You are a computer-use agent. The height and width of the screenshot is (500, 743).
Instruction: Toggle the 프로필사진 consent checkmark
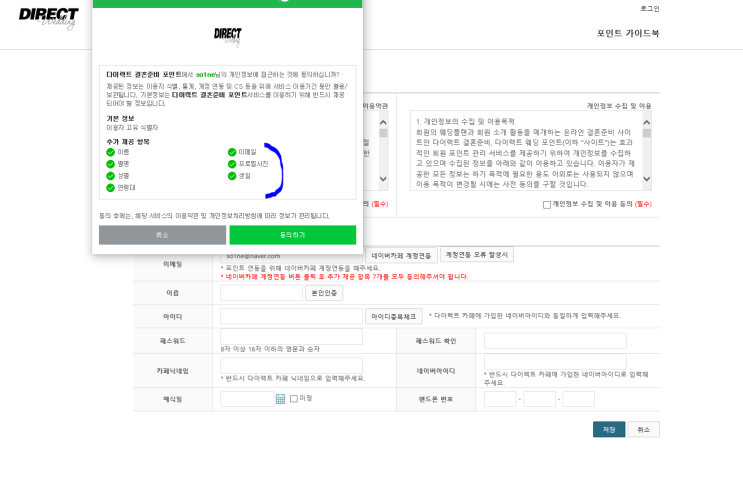coord(232,164)
